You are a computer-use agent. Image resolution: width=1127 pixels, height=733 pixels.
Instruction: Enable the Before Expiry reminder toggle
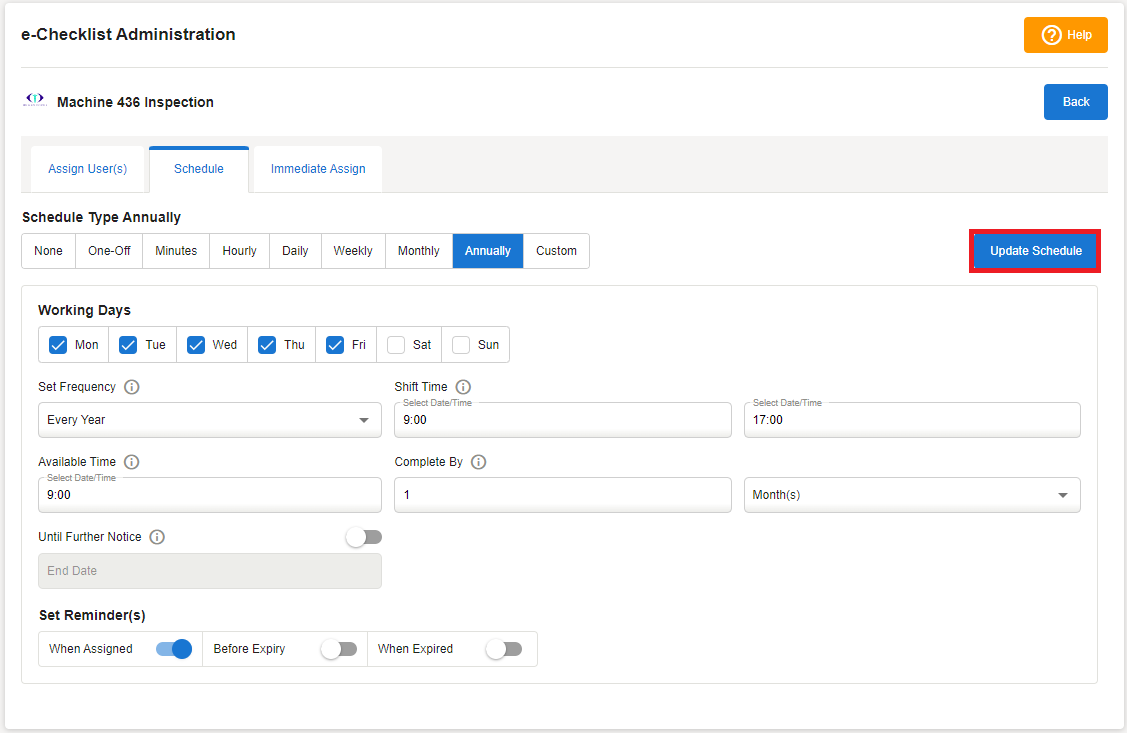click(338, 649)
